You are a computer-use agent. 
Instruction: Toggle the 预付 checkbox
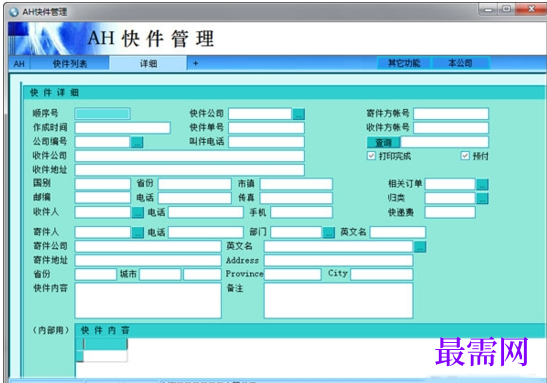(x=465, y=156)
